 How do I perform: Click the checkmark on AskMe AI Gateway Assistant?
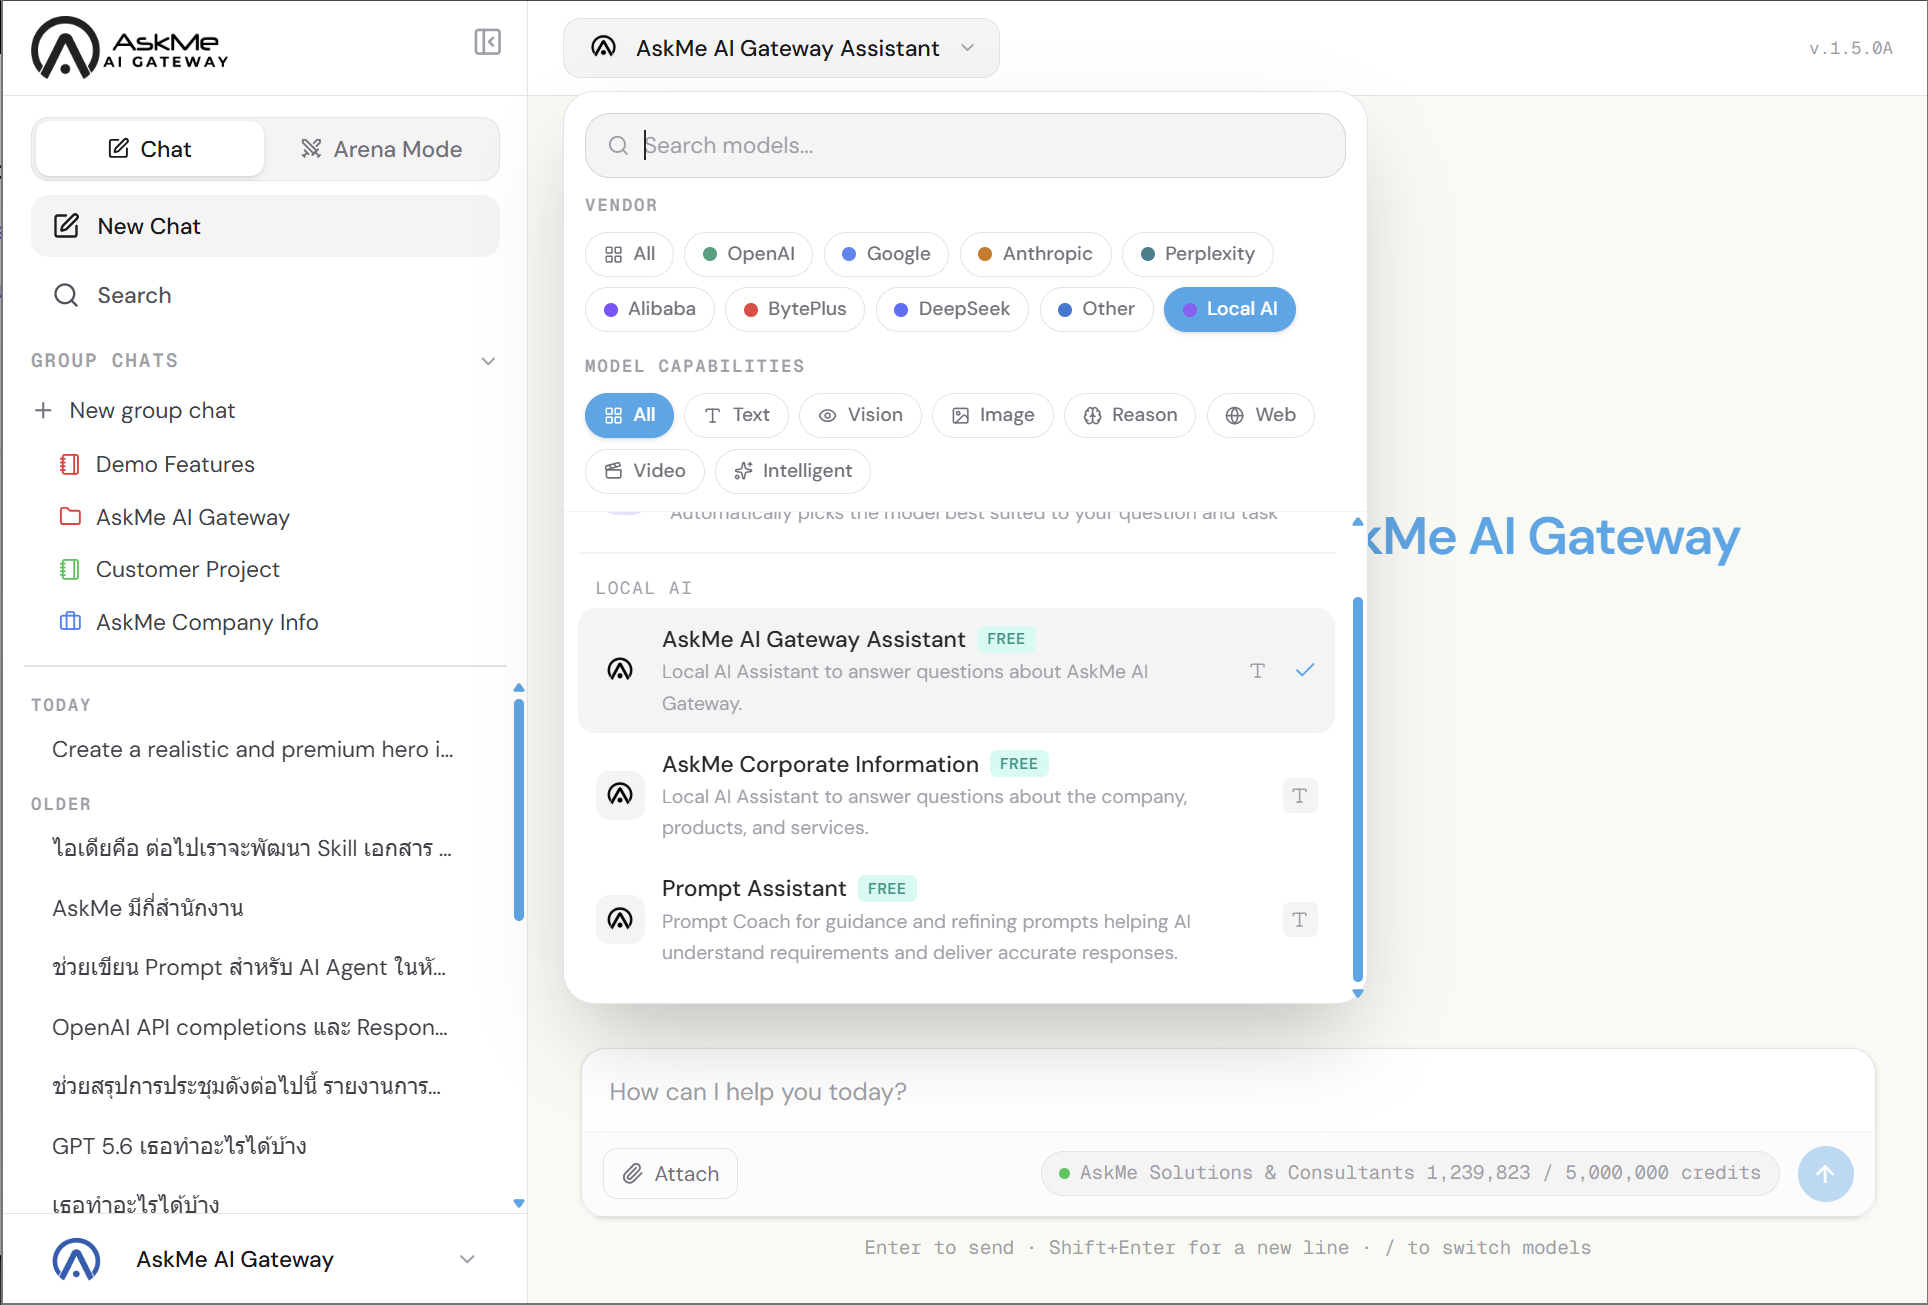click(x=1304, y=670)
